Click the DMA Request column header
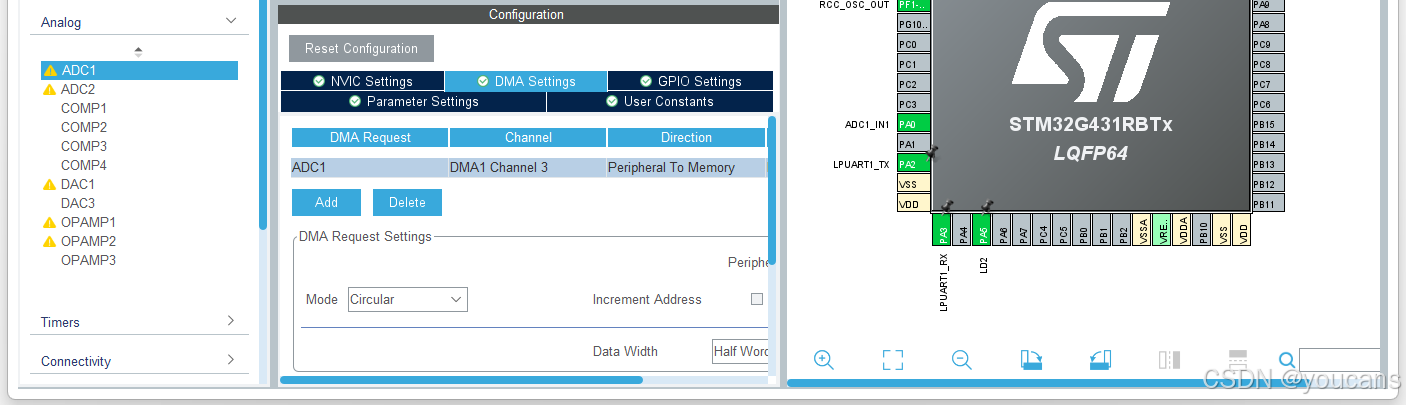 click(370, 137)
